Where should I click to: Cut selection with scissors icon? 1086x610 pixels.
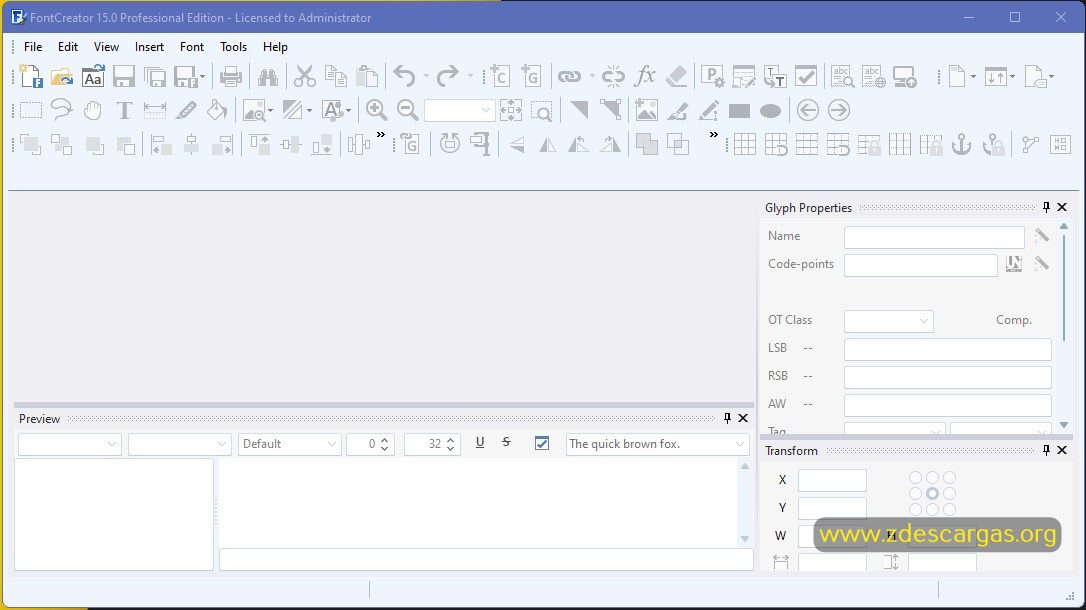304,76
